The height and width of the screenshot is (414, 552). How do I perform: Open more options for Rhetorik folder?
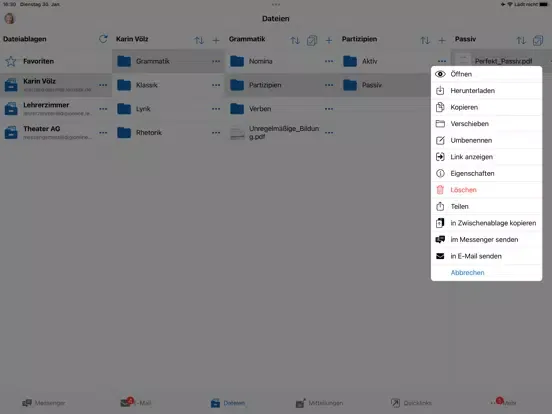pos(216,133)
